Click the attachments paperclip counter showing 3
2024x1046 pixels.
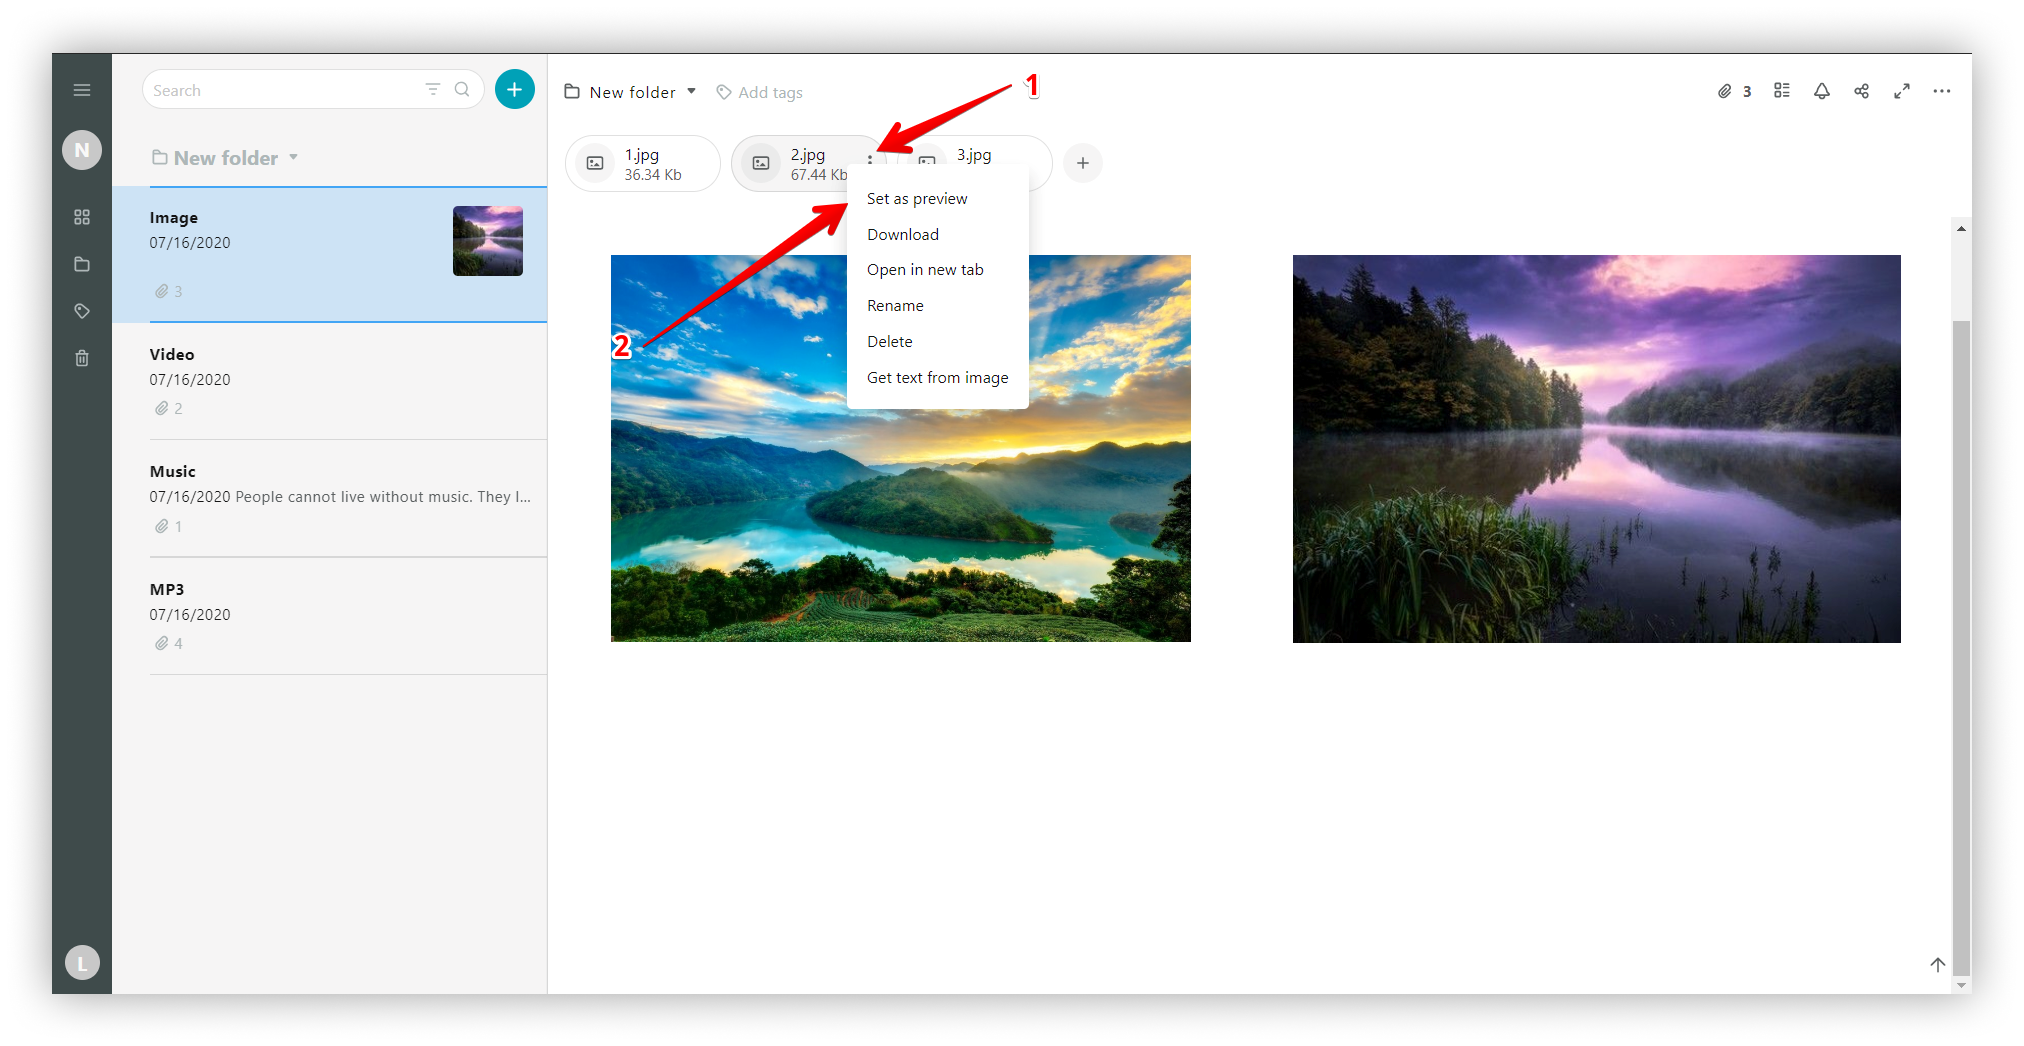pyautogui.click(x=1735, y=91)
